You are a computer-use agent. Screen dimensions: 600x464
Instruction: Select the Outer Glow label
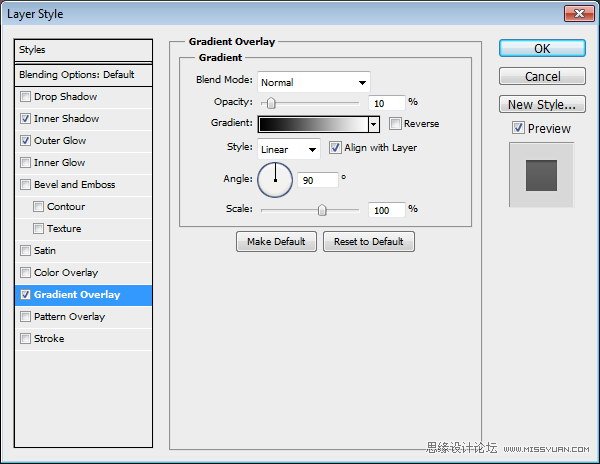click(60, 140)
